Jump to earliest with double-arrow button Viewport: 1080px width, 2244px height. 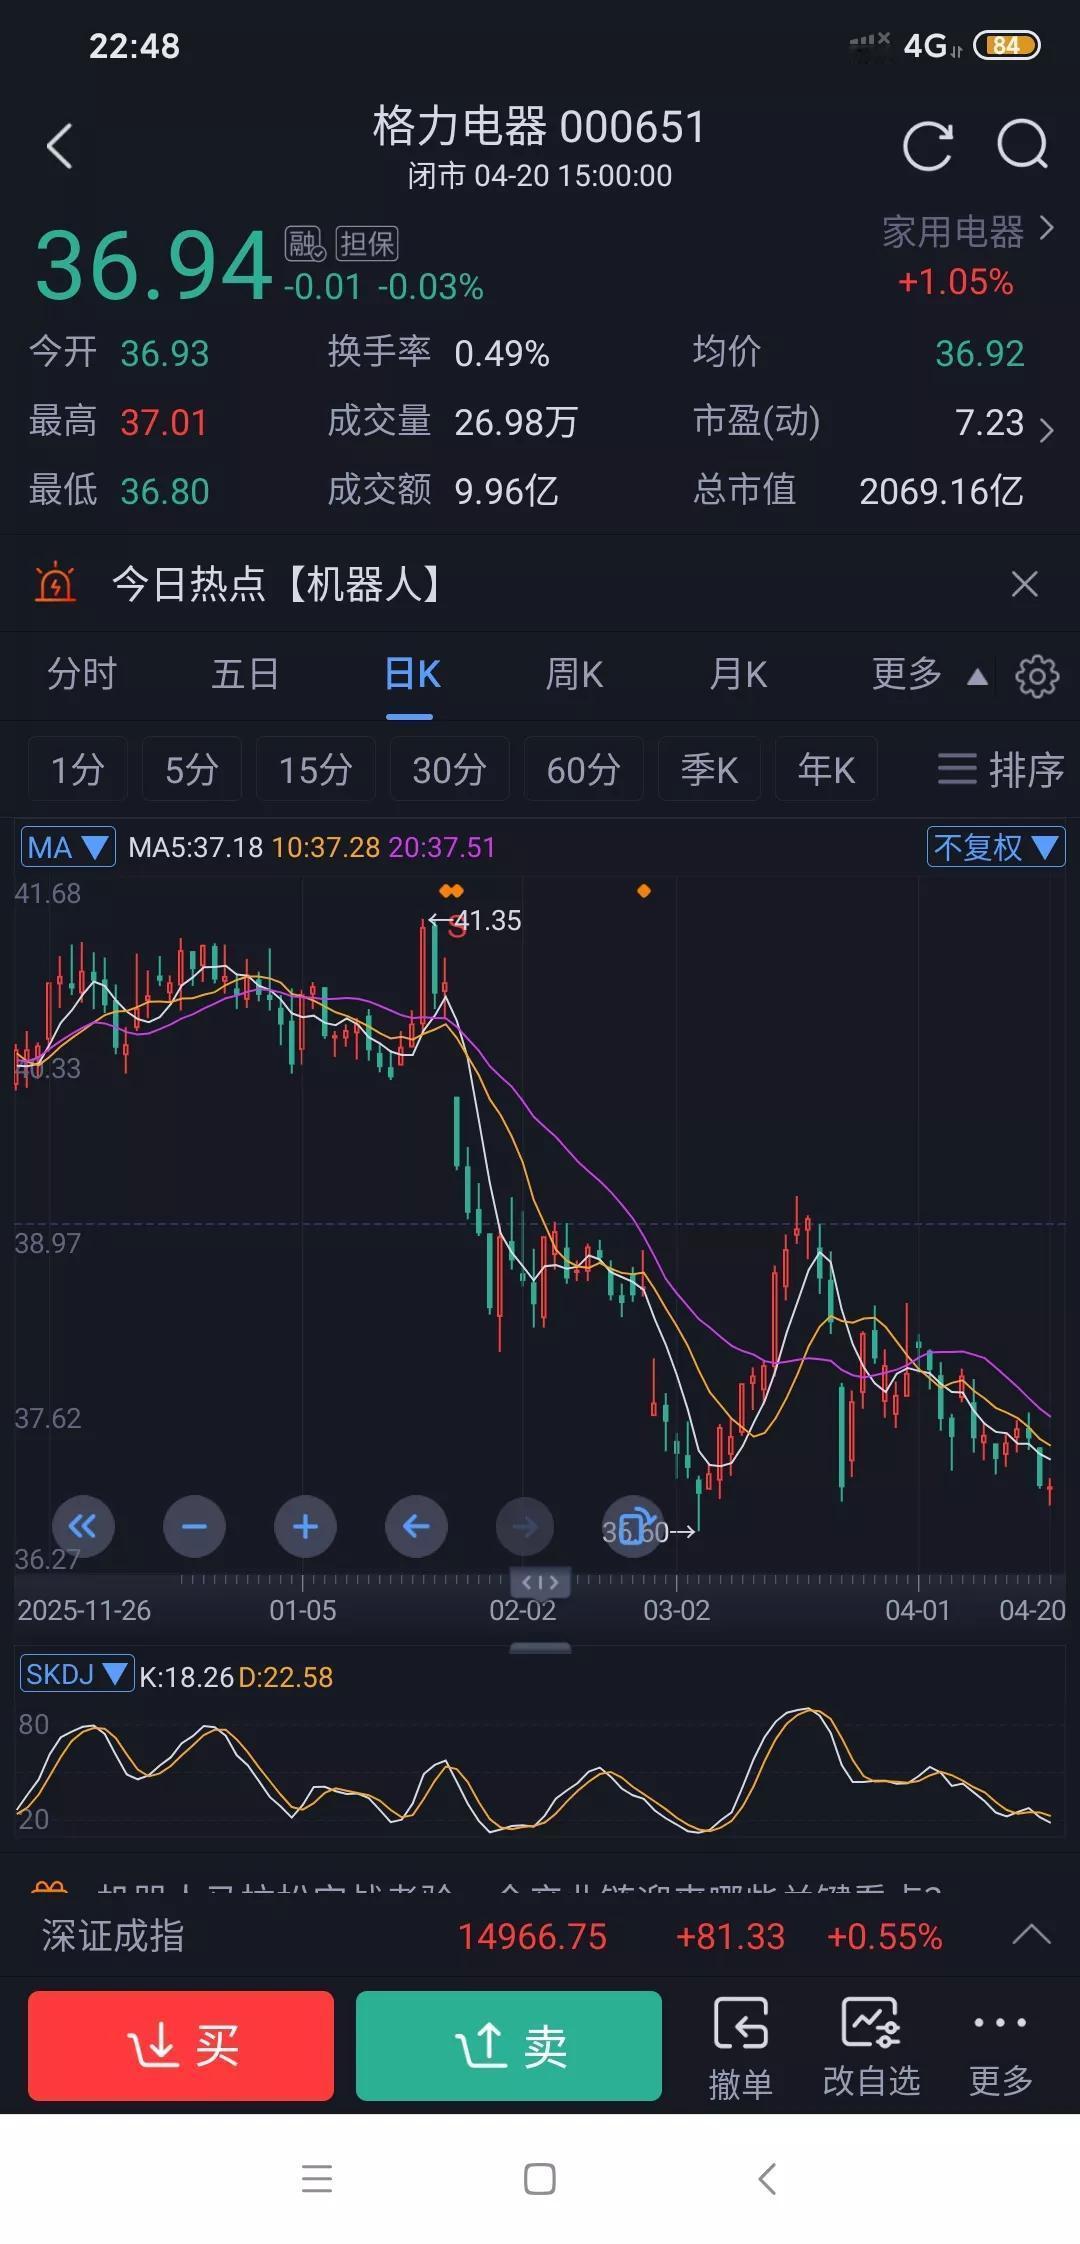[83, 1526]
